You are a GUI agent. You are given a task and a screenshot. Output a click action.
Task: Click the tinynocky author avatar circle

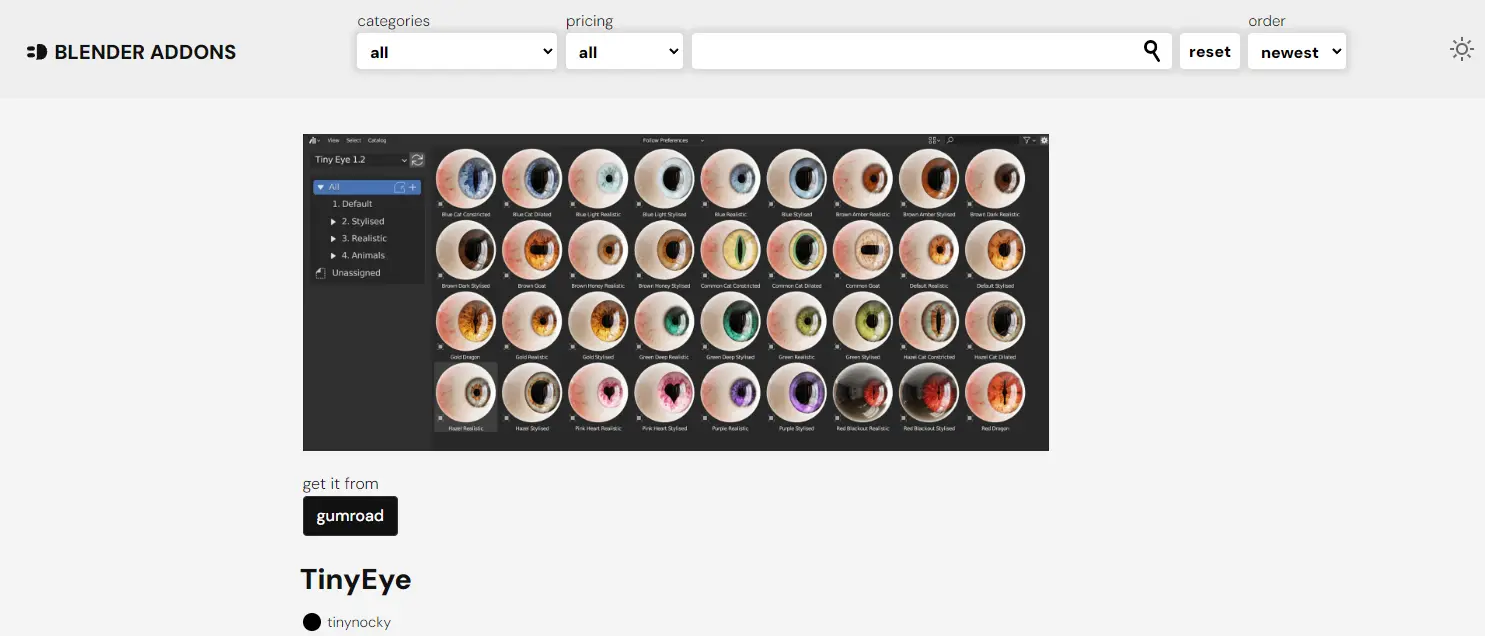pyautogui.click(x=312, y=622)
